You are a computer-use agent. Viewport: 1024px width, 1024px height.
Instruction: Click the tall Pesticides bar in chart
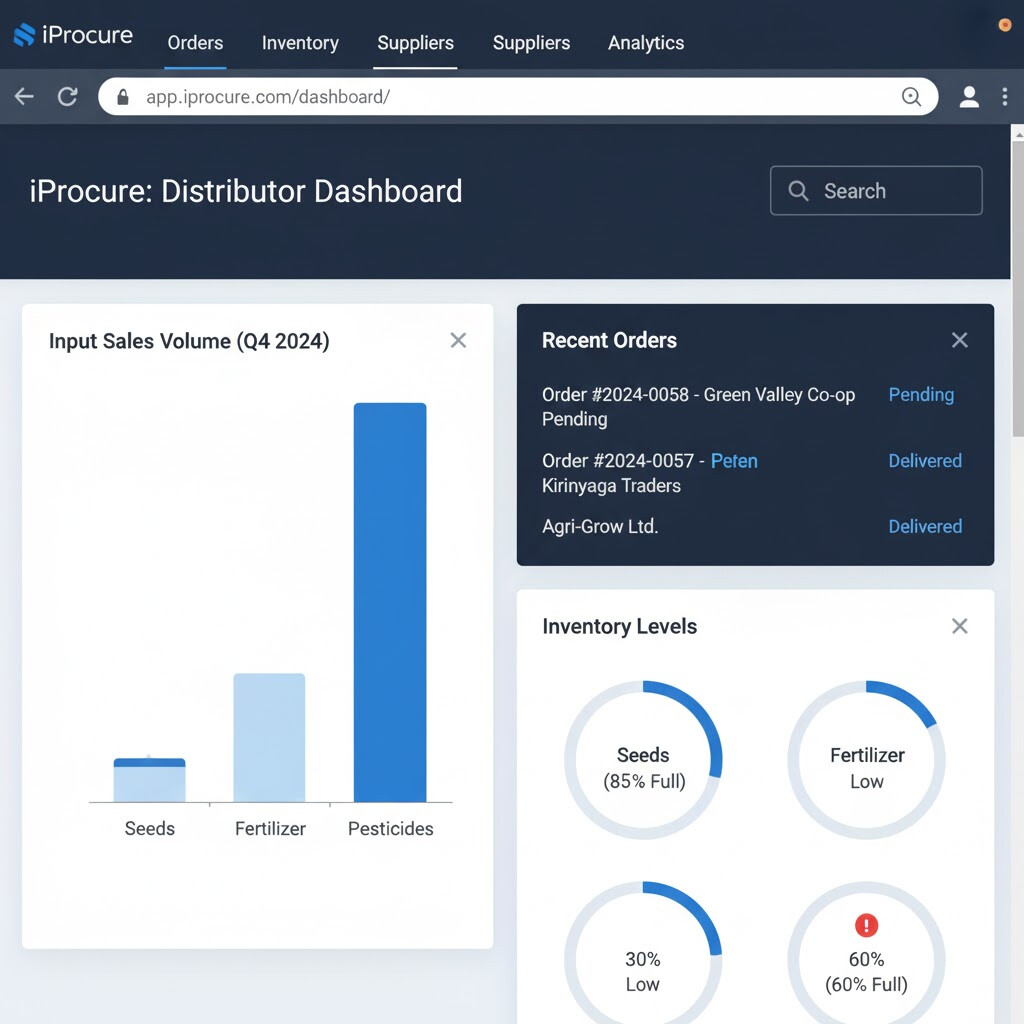point(390,602)
